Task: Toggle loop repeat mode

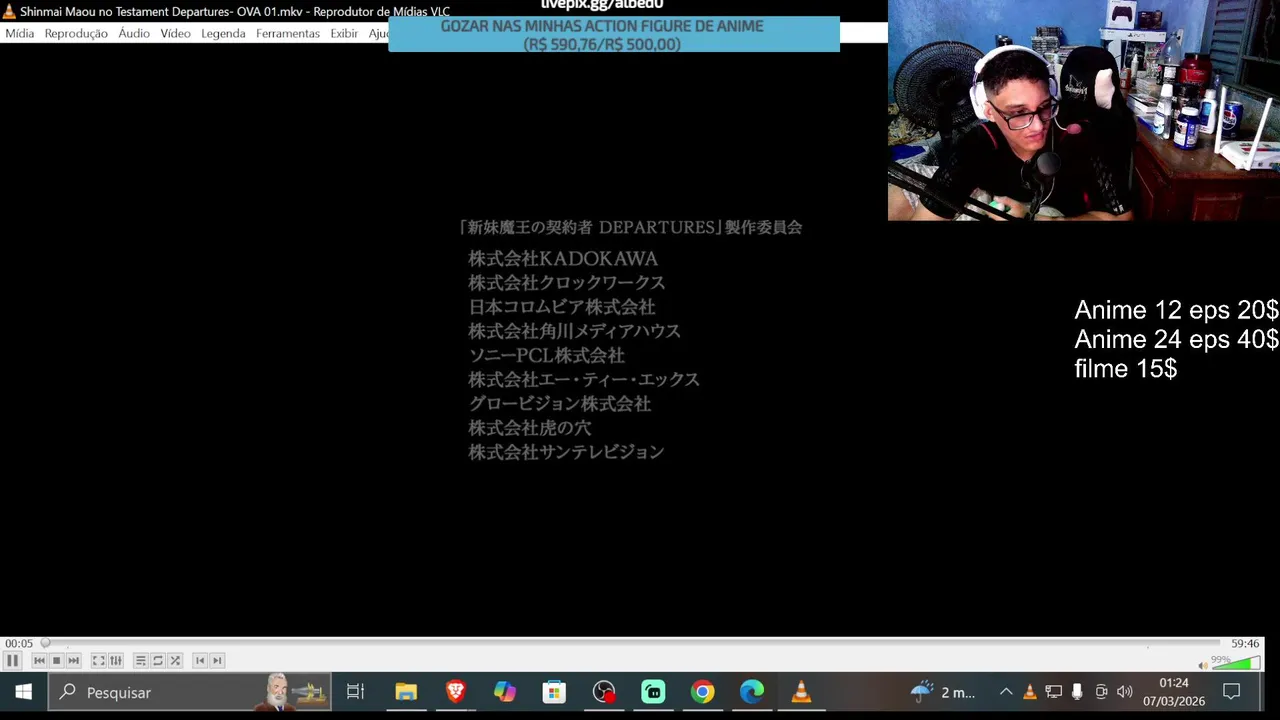Action: click(158, 660)
